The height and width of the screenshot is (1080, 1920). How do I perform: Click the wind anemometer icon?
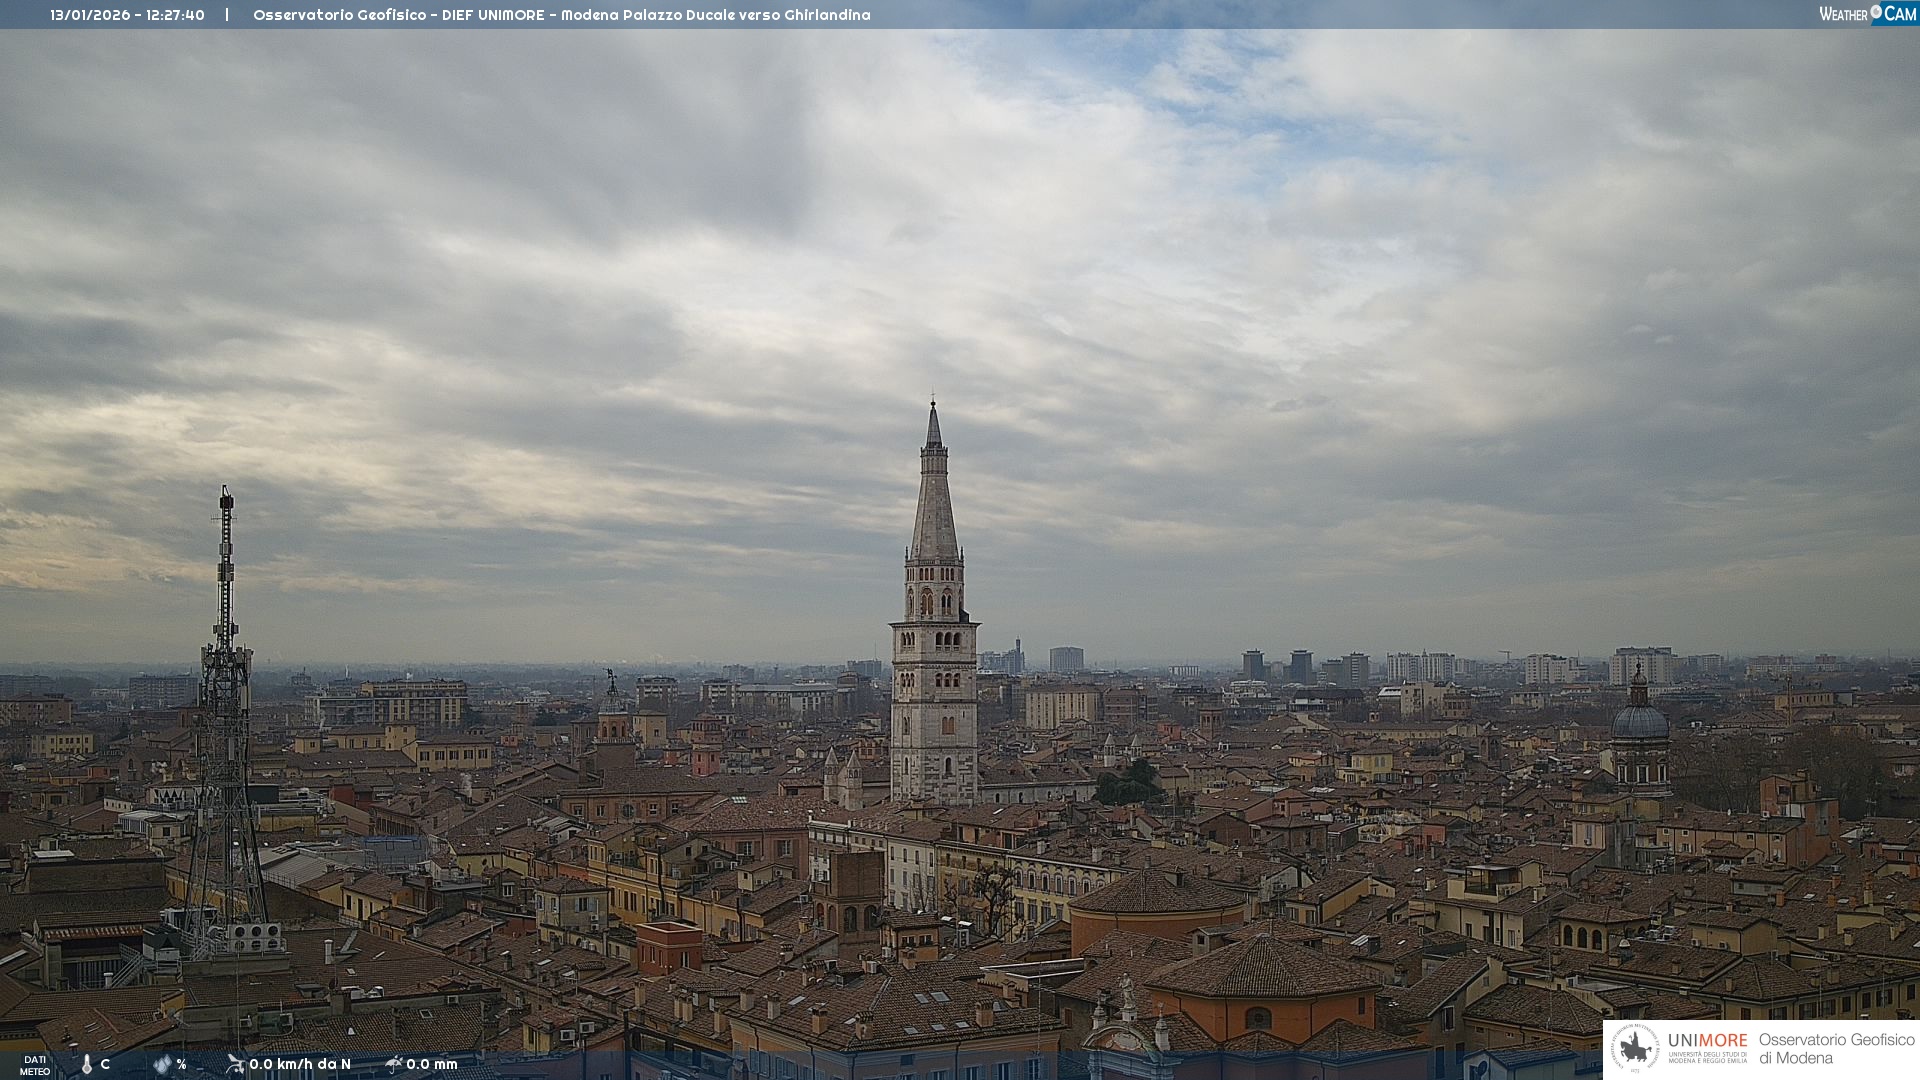pyautogui.click(x=235, y=1064)
